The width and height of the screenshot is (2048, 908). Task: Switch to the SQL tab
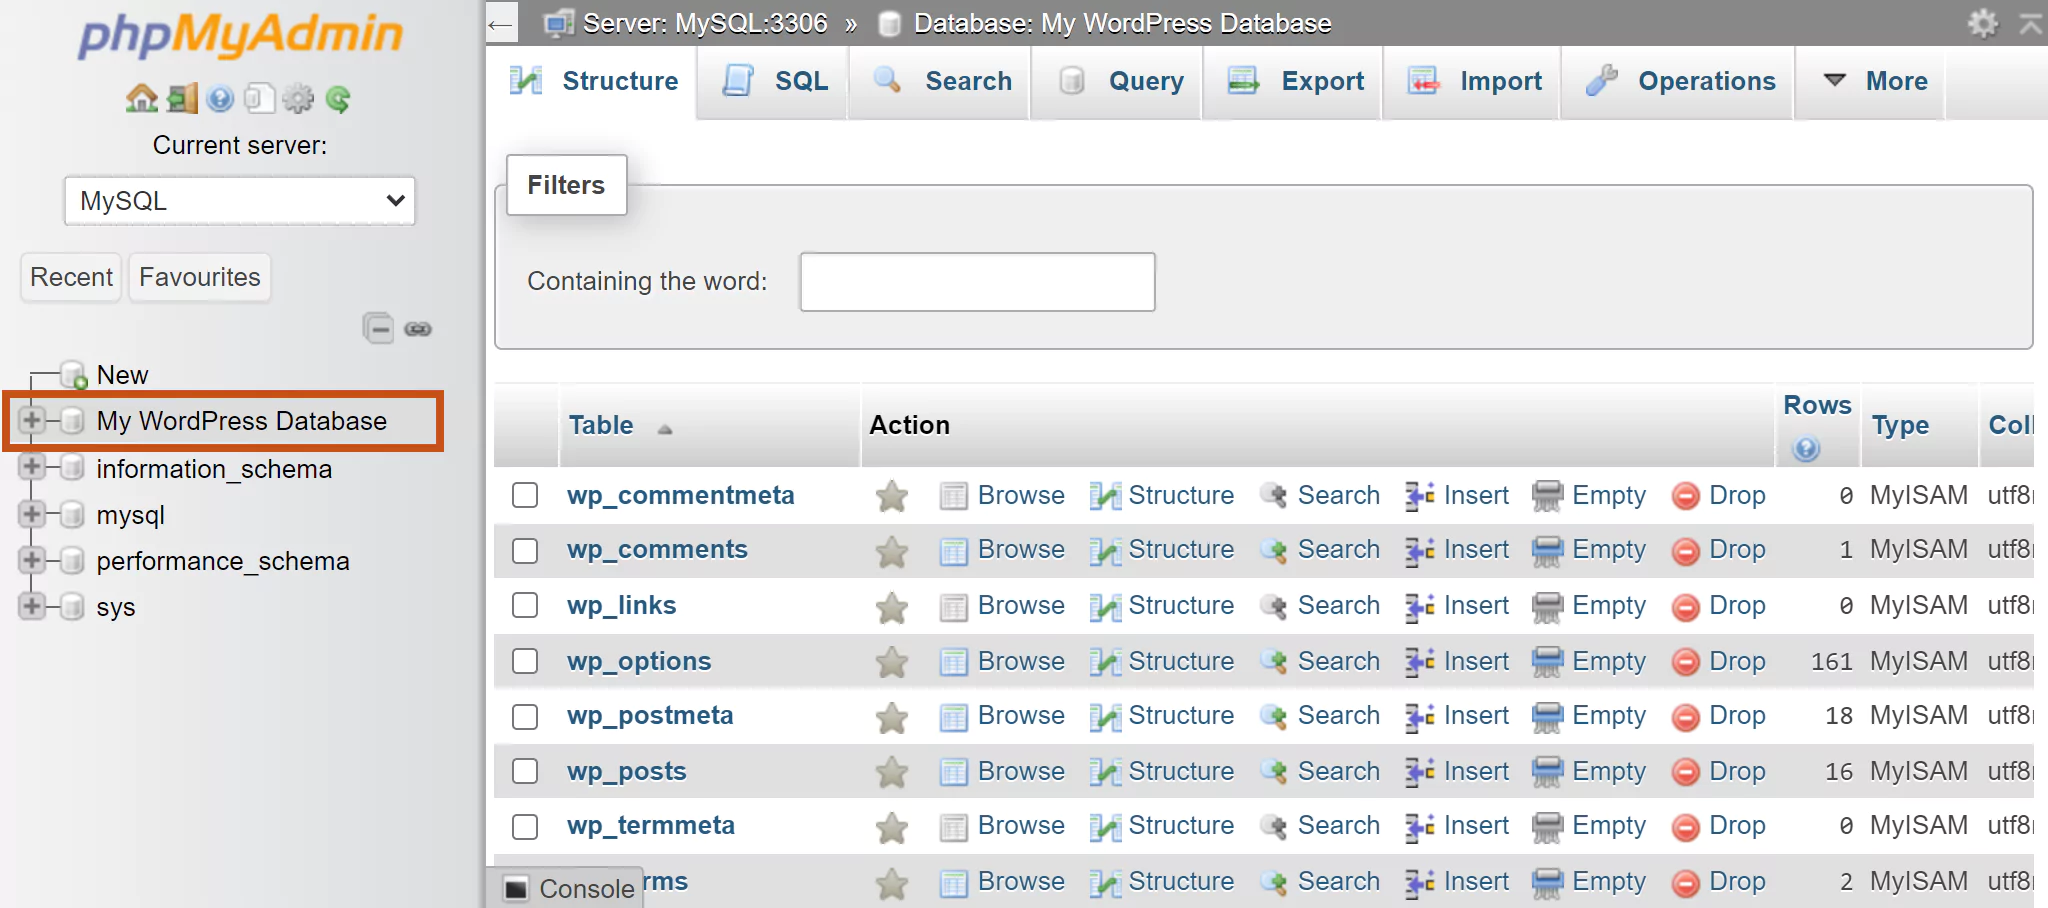[x=775, y=82]
